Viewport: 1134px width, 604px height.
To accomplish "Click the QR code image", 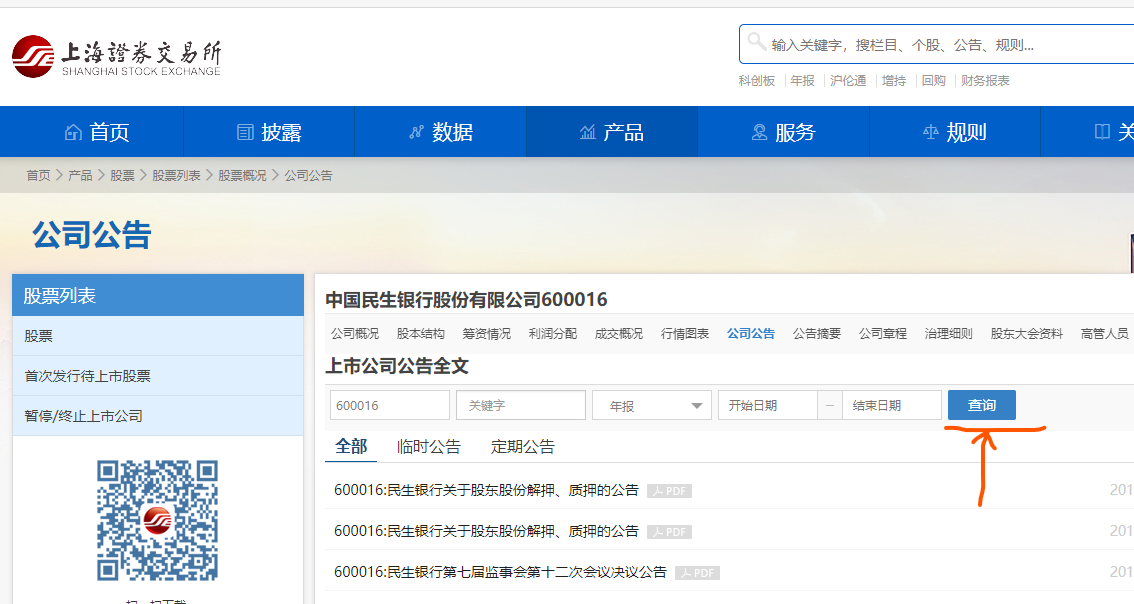I will pos(158,520).
